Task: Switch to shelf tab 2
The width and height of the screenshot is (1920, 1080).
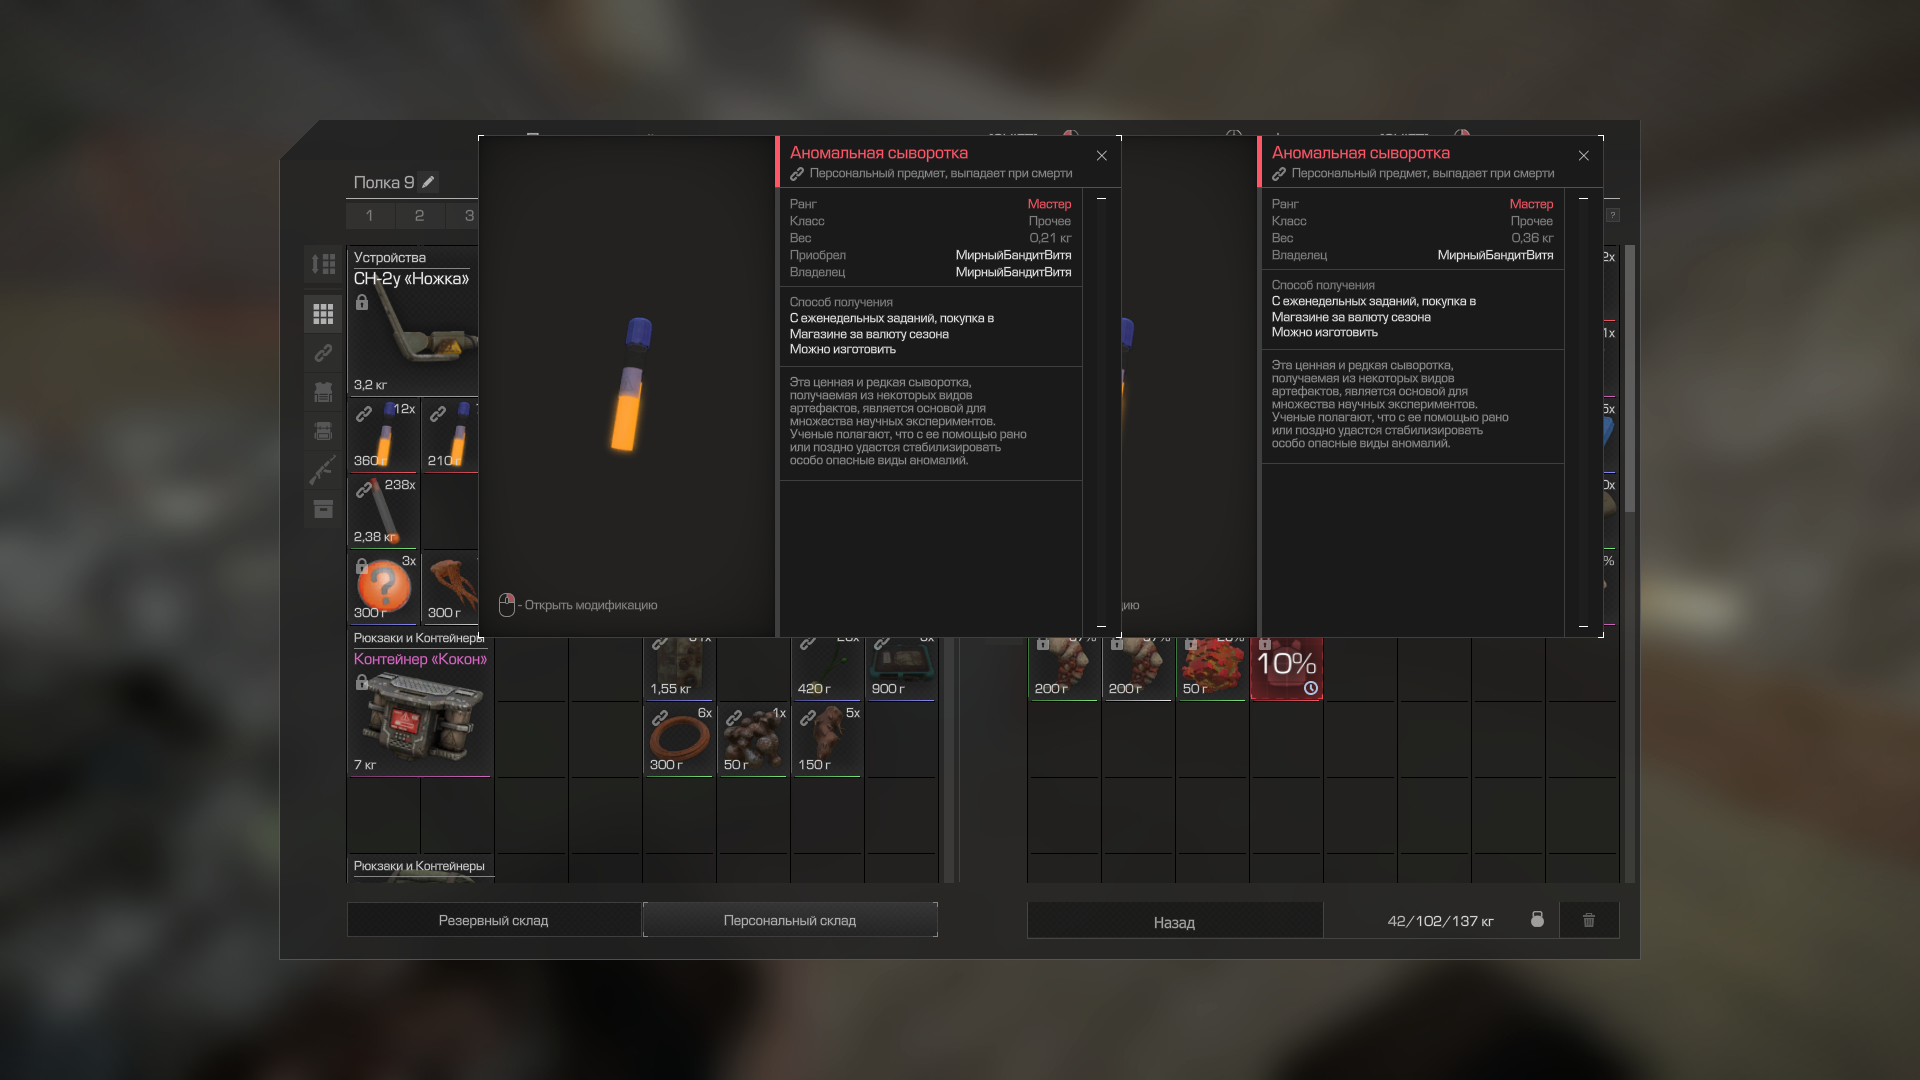Action: pyautogui.click(x=419, y=215)
